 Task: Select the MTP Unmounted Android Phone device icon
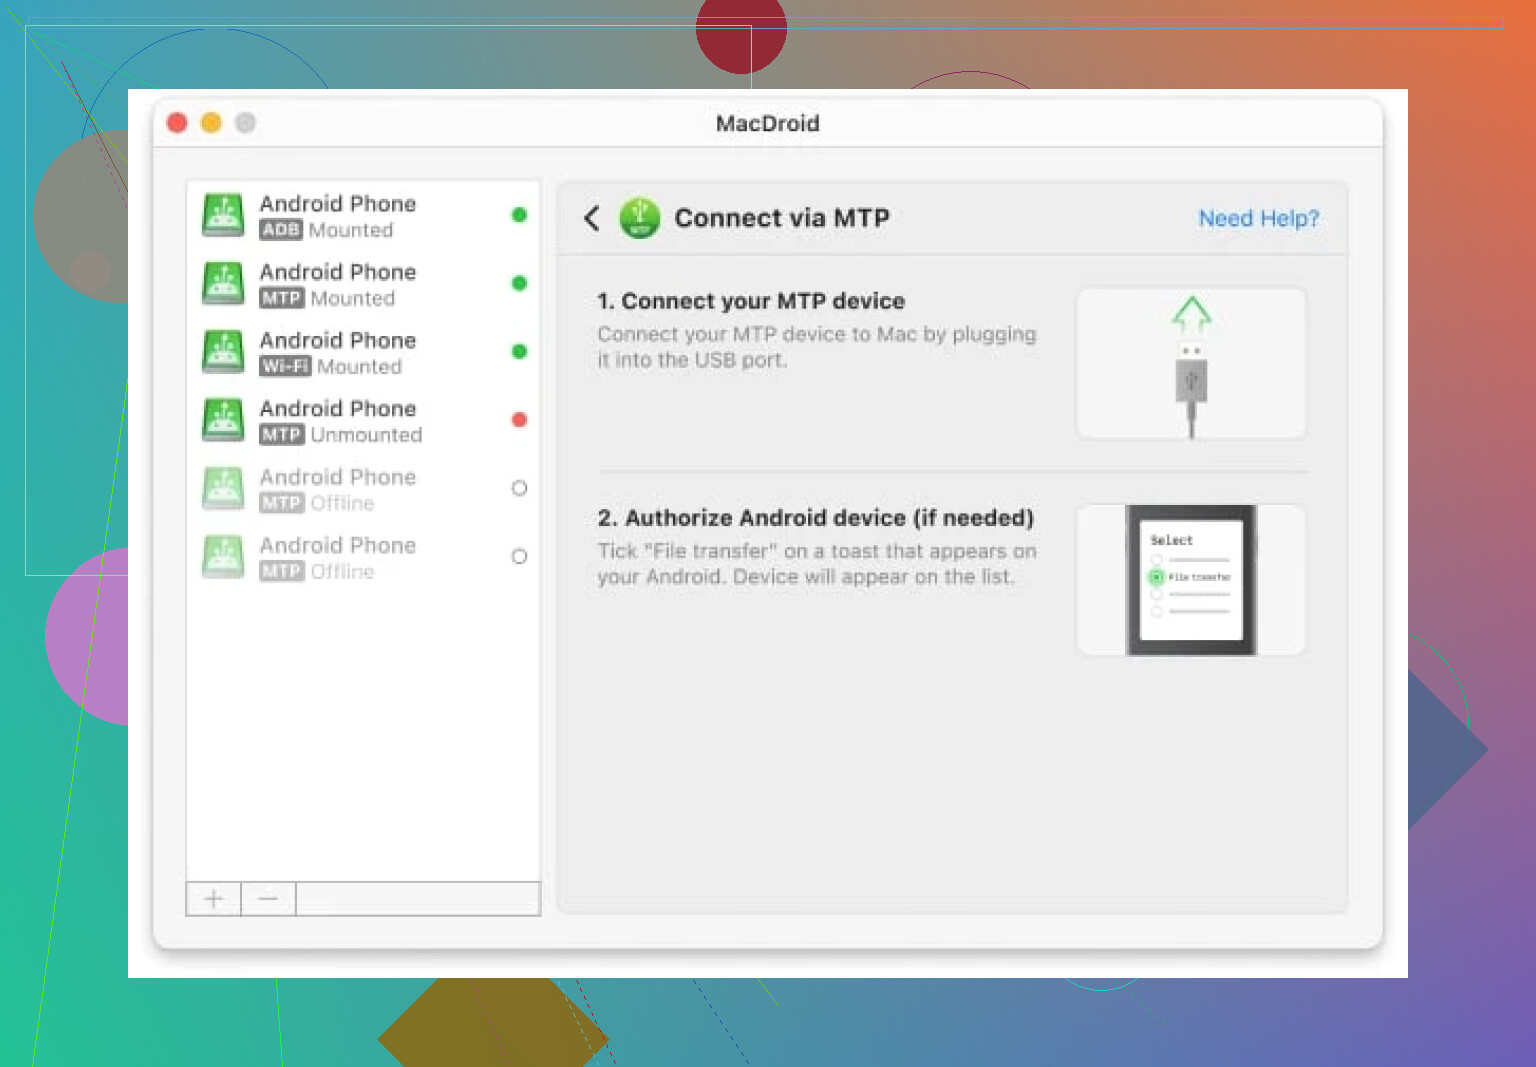click(x=223, y=420)
